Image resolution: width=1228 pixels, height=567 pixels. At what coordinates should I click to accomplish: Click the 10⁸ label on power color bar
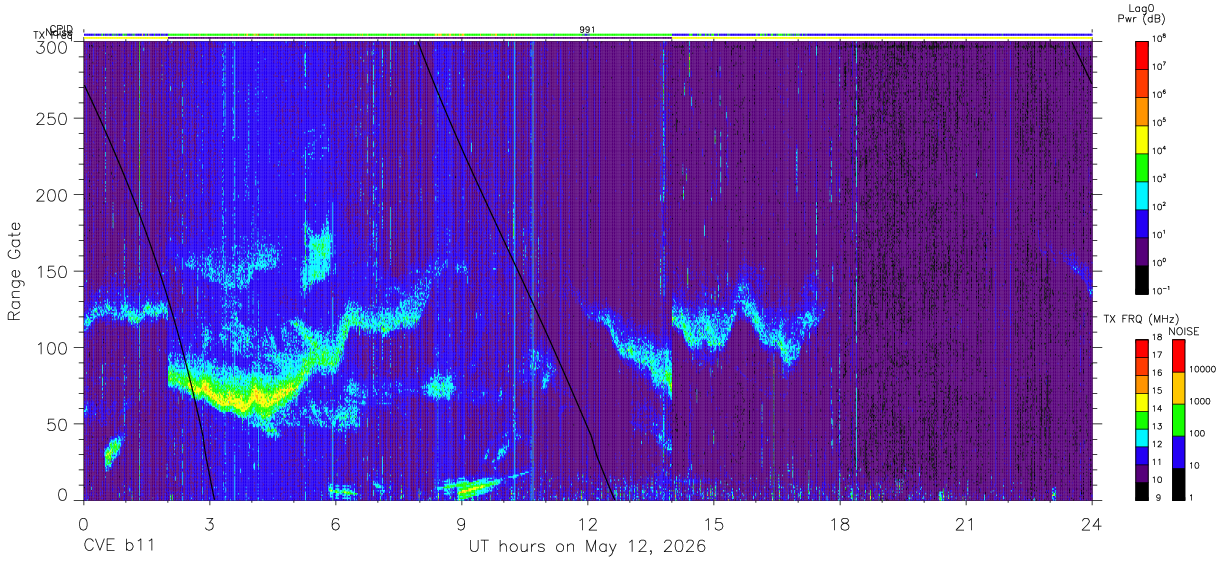click(x=1159, y=38)
